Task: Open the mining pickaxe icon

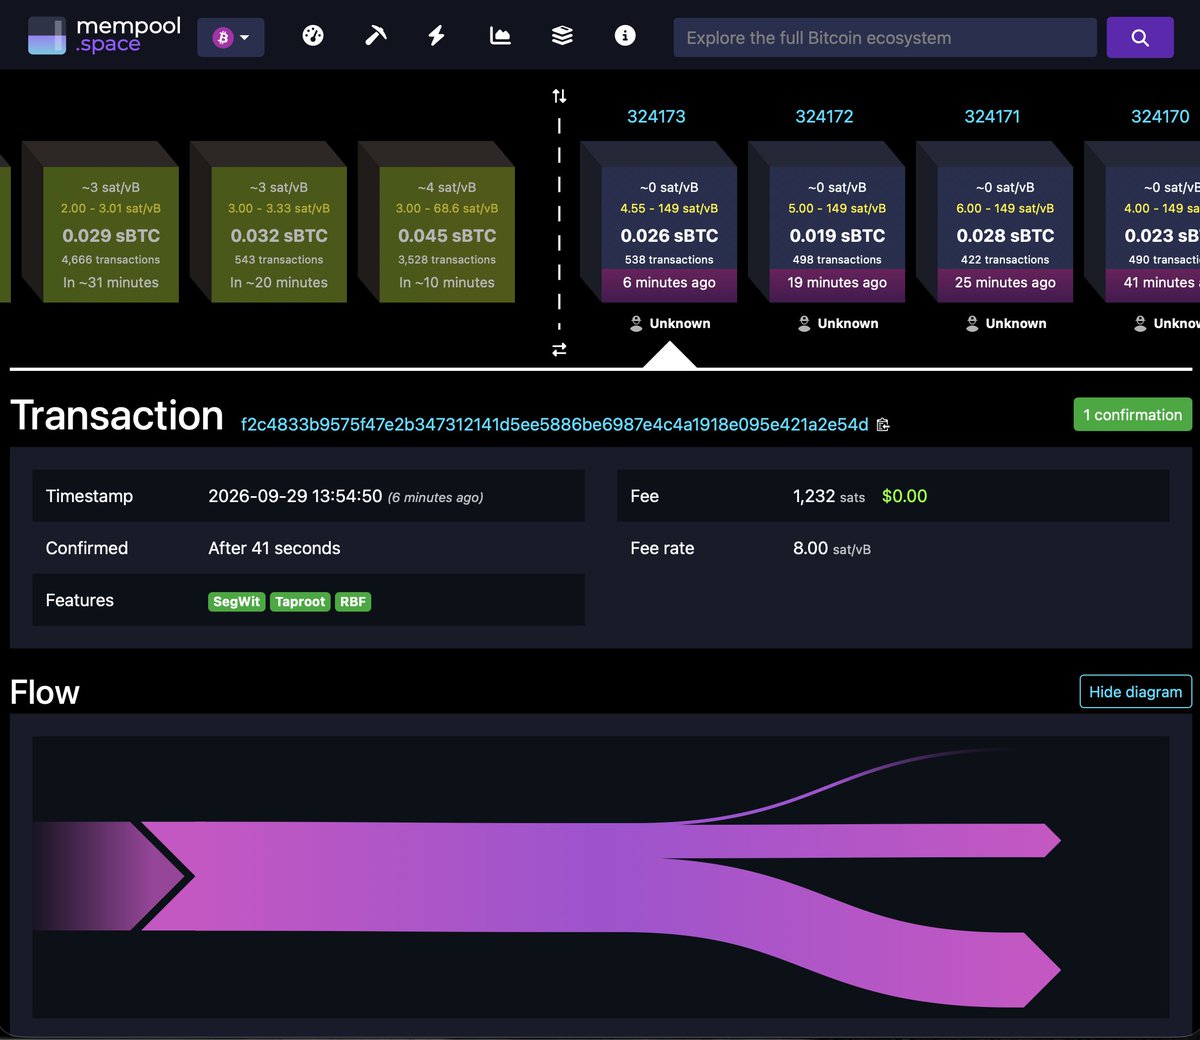Action: pyautogui.click(x=375, y=36)
